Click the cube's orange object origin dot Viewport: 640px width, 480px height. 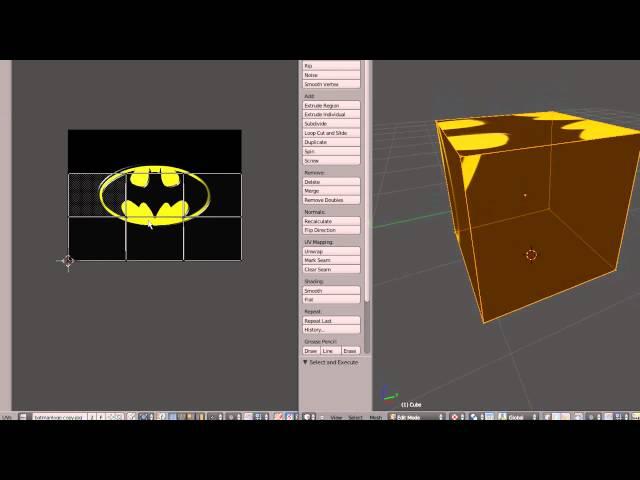click(525, 195)
